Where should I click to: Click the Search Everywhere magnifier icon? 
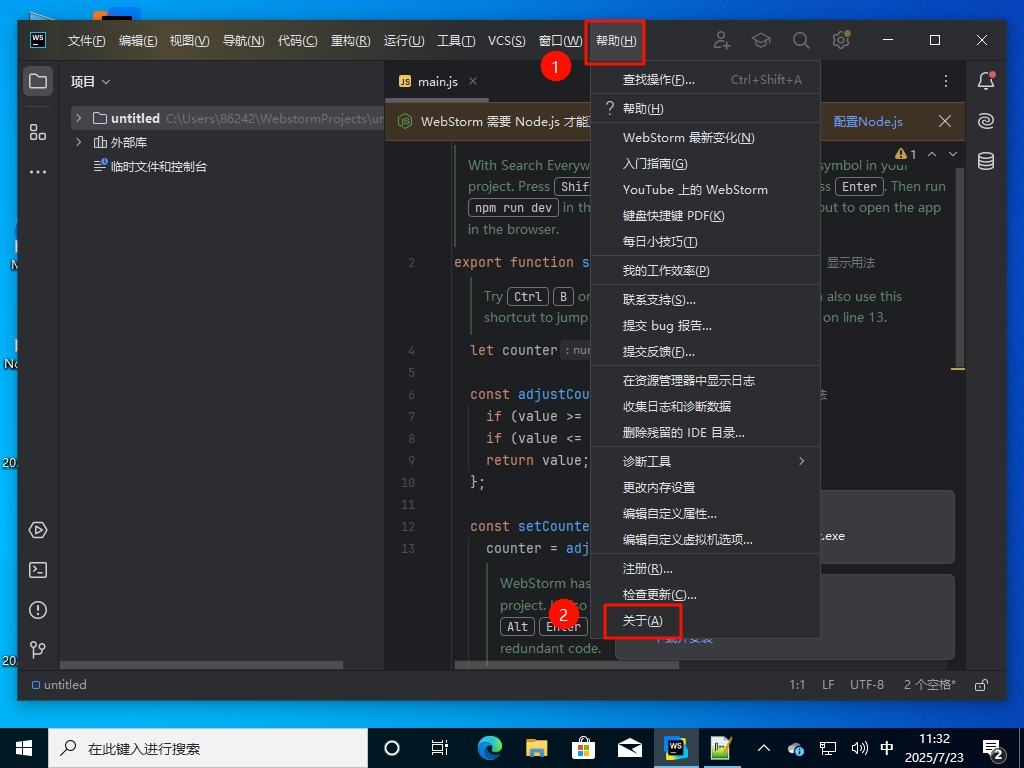[x=801, y=40]
